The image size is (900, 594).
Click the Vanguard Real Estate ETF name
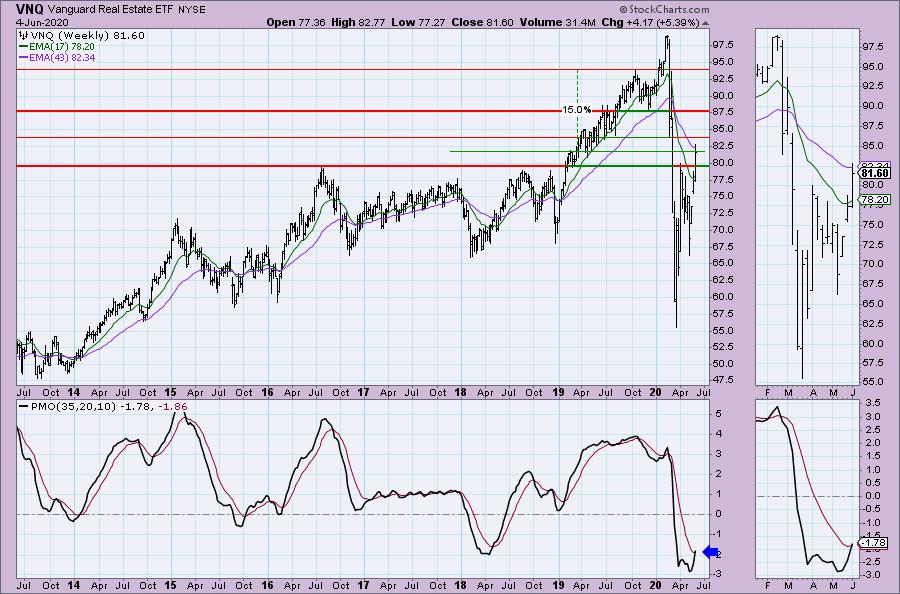[108, 9]
